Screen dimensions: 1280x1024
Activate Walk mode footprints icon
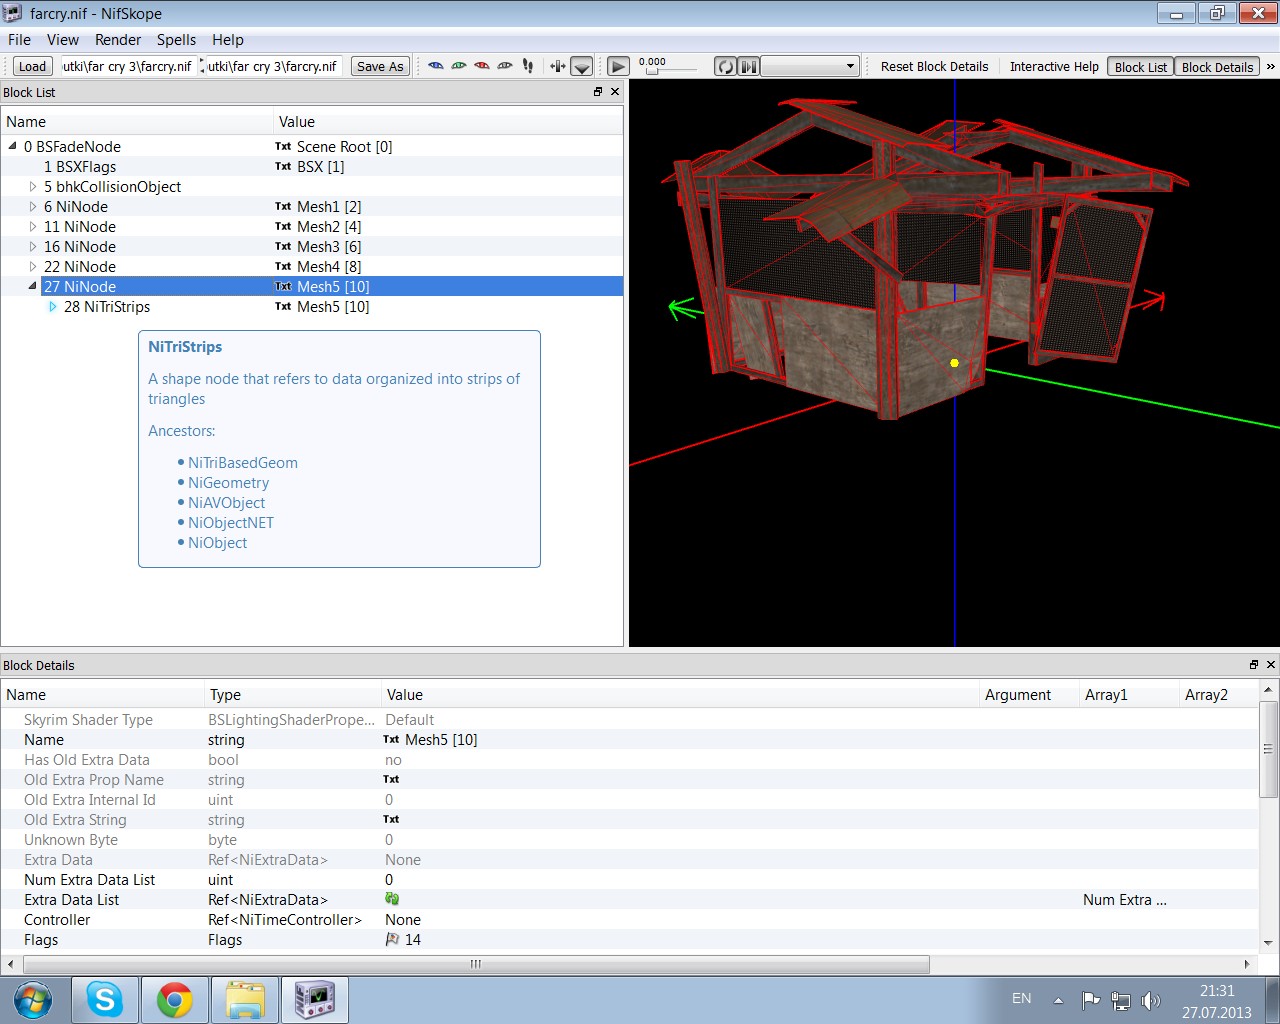tap(528, 66)
